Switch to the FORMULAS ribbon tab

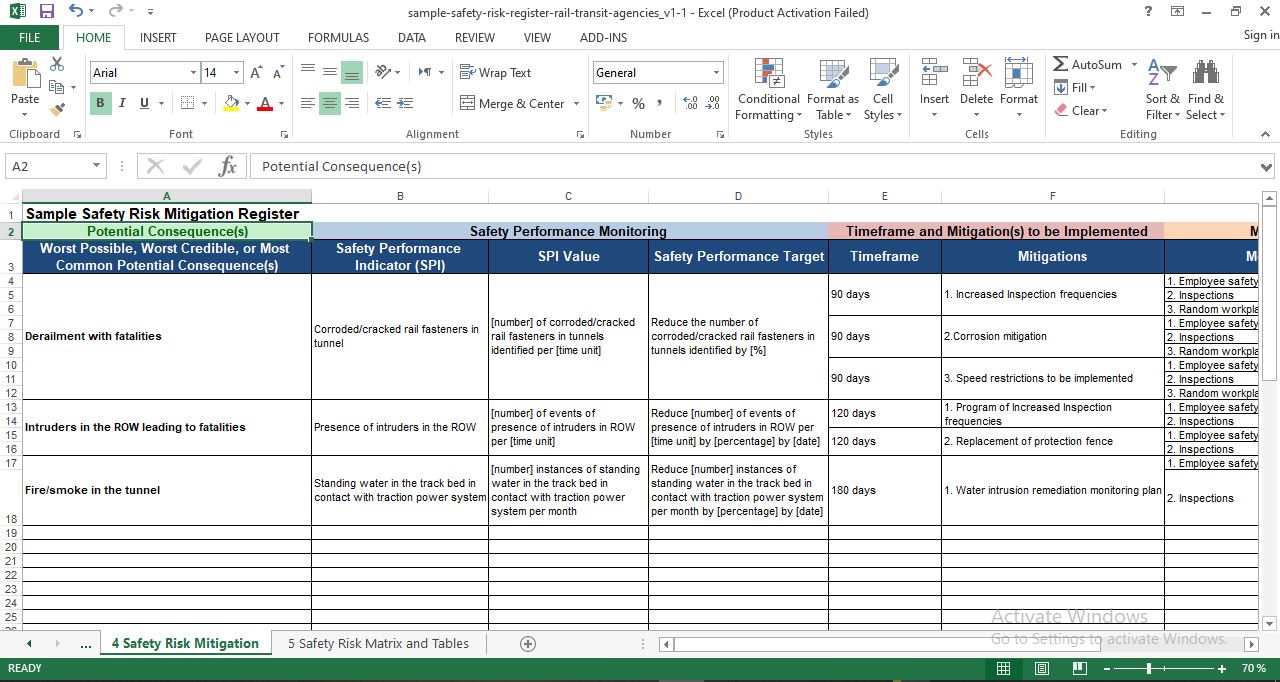tap(338, 37)
